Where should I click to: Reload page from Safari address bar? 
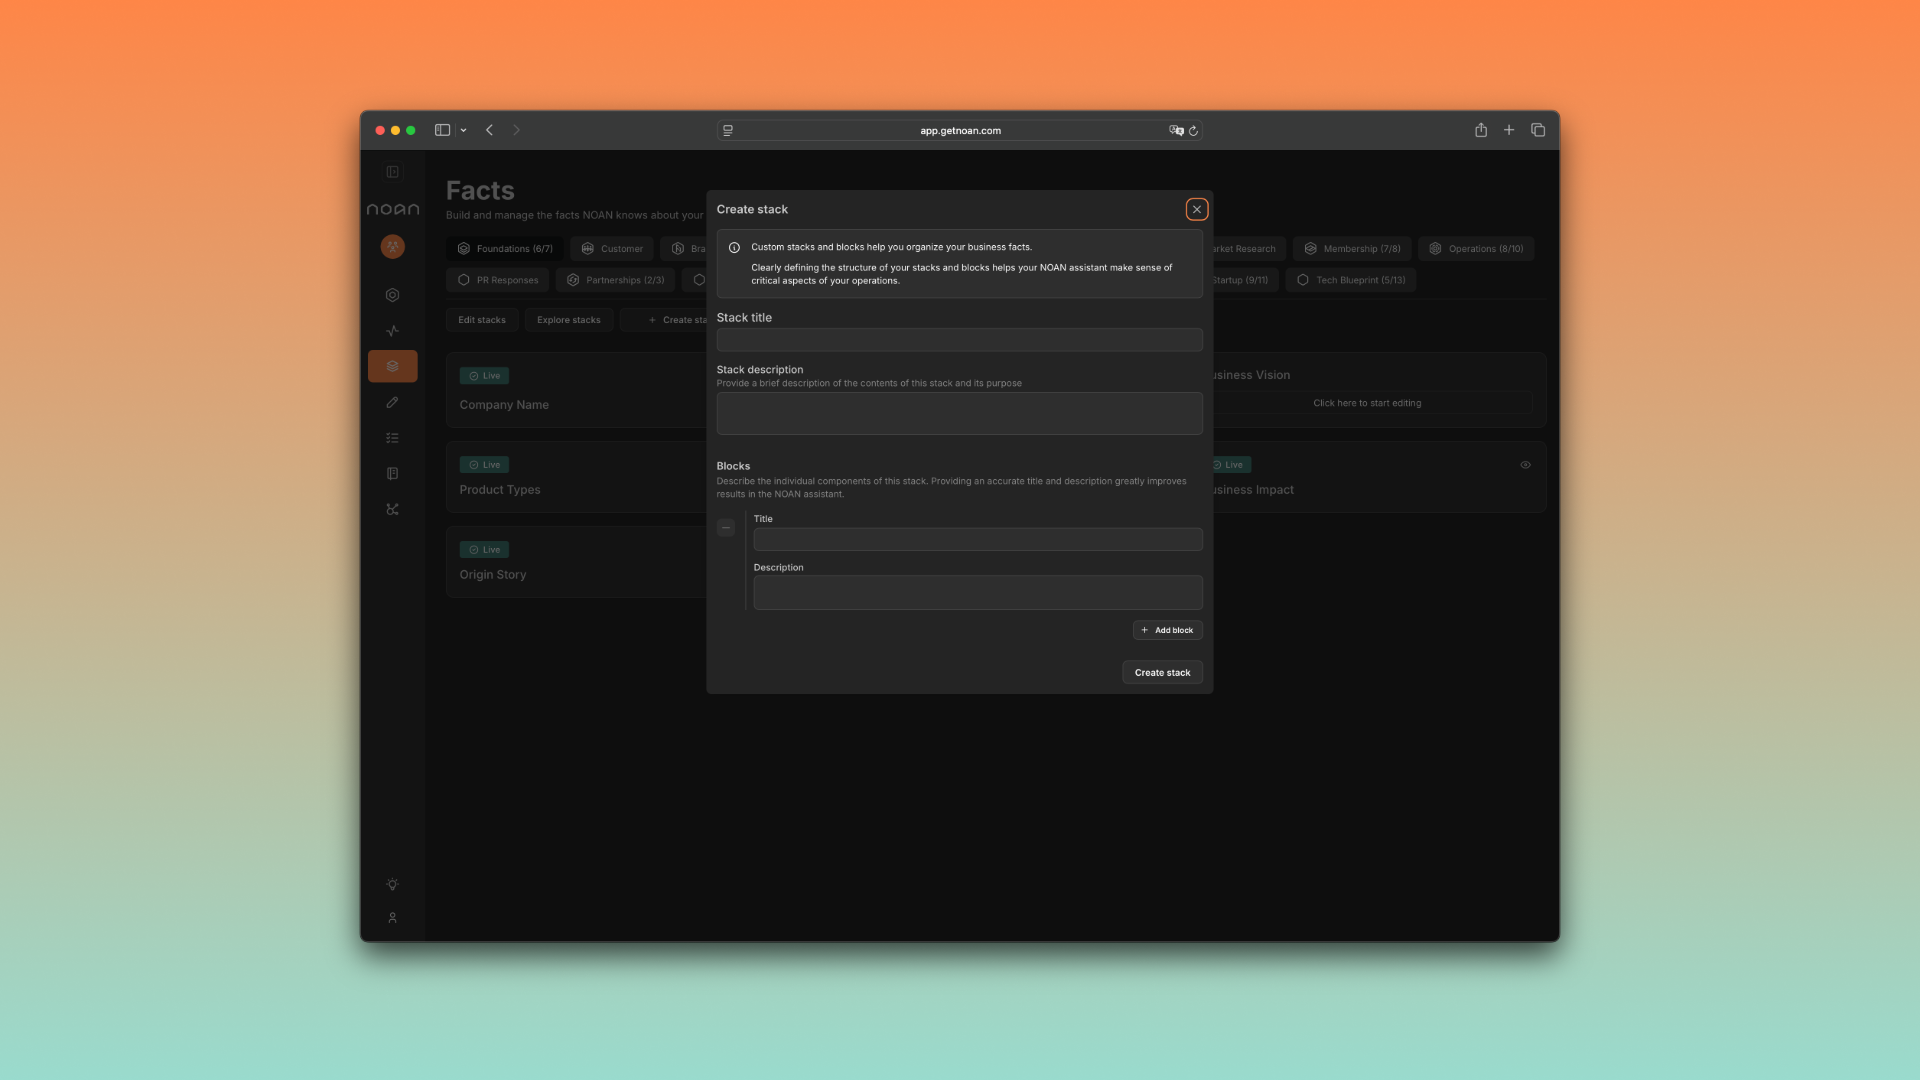[x=1193, y=131]
